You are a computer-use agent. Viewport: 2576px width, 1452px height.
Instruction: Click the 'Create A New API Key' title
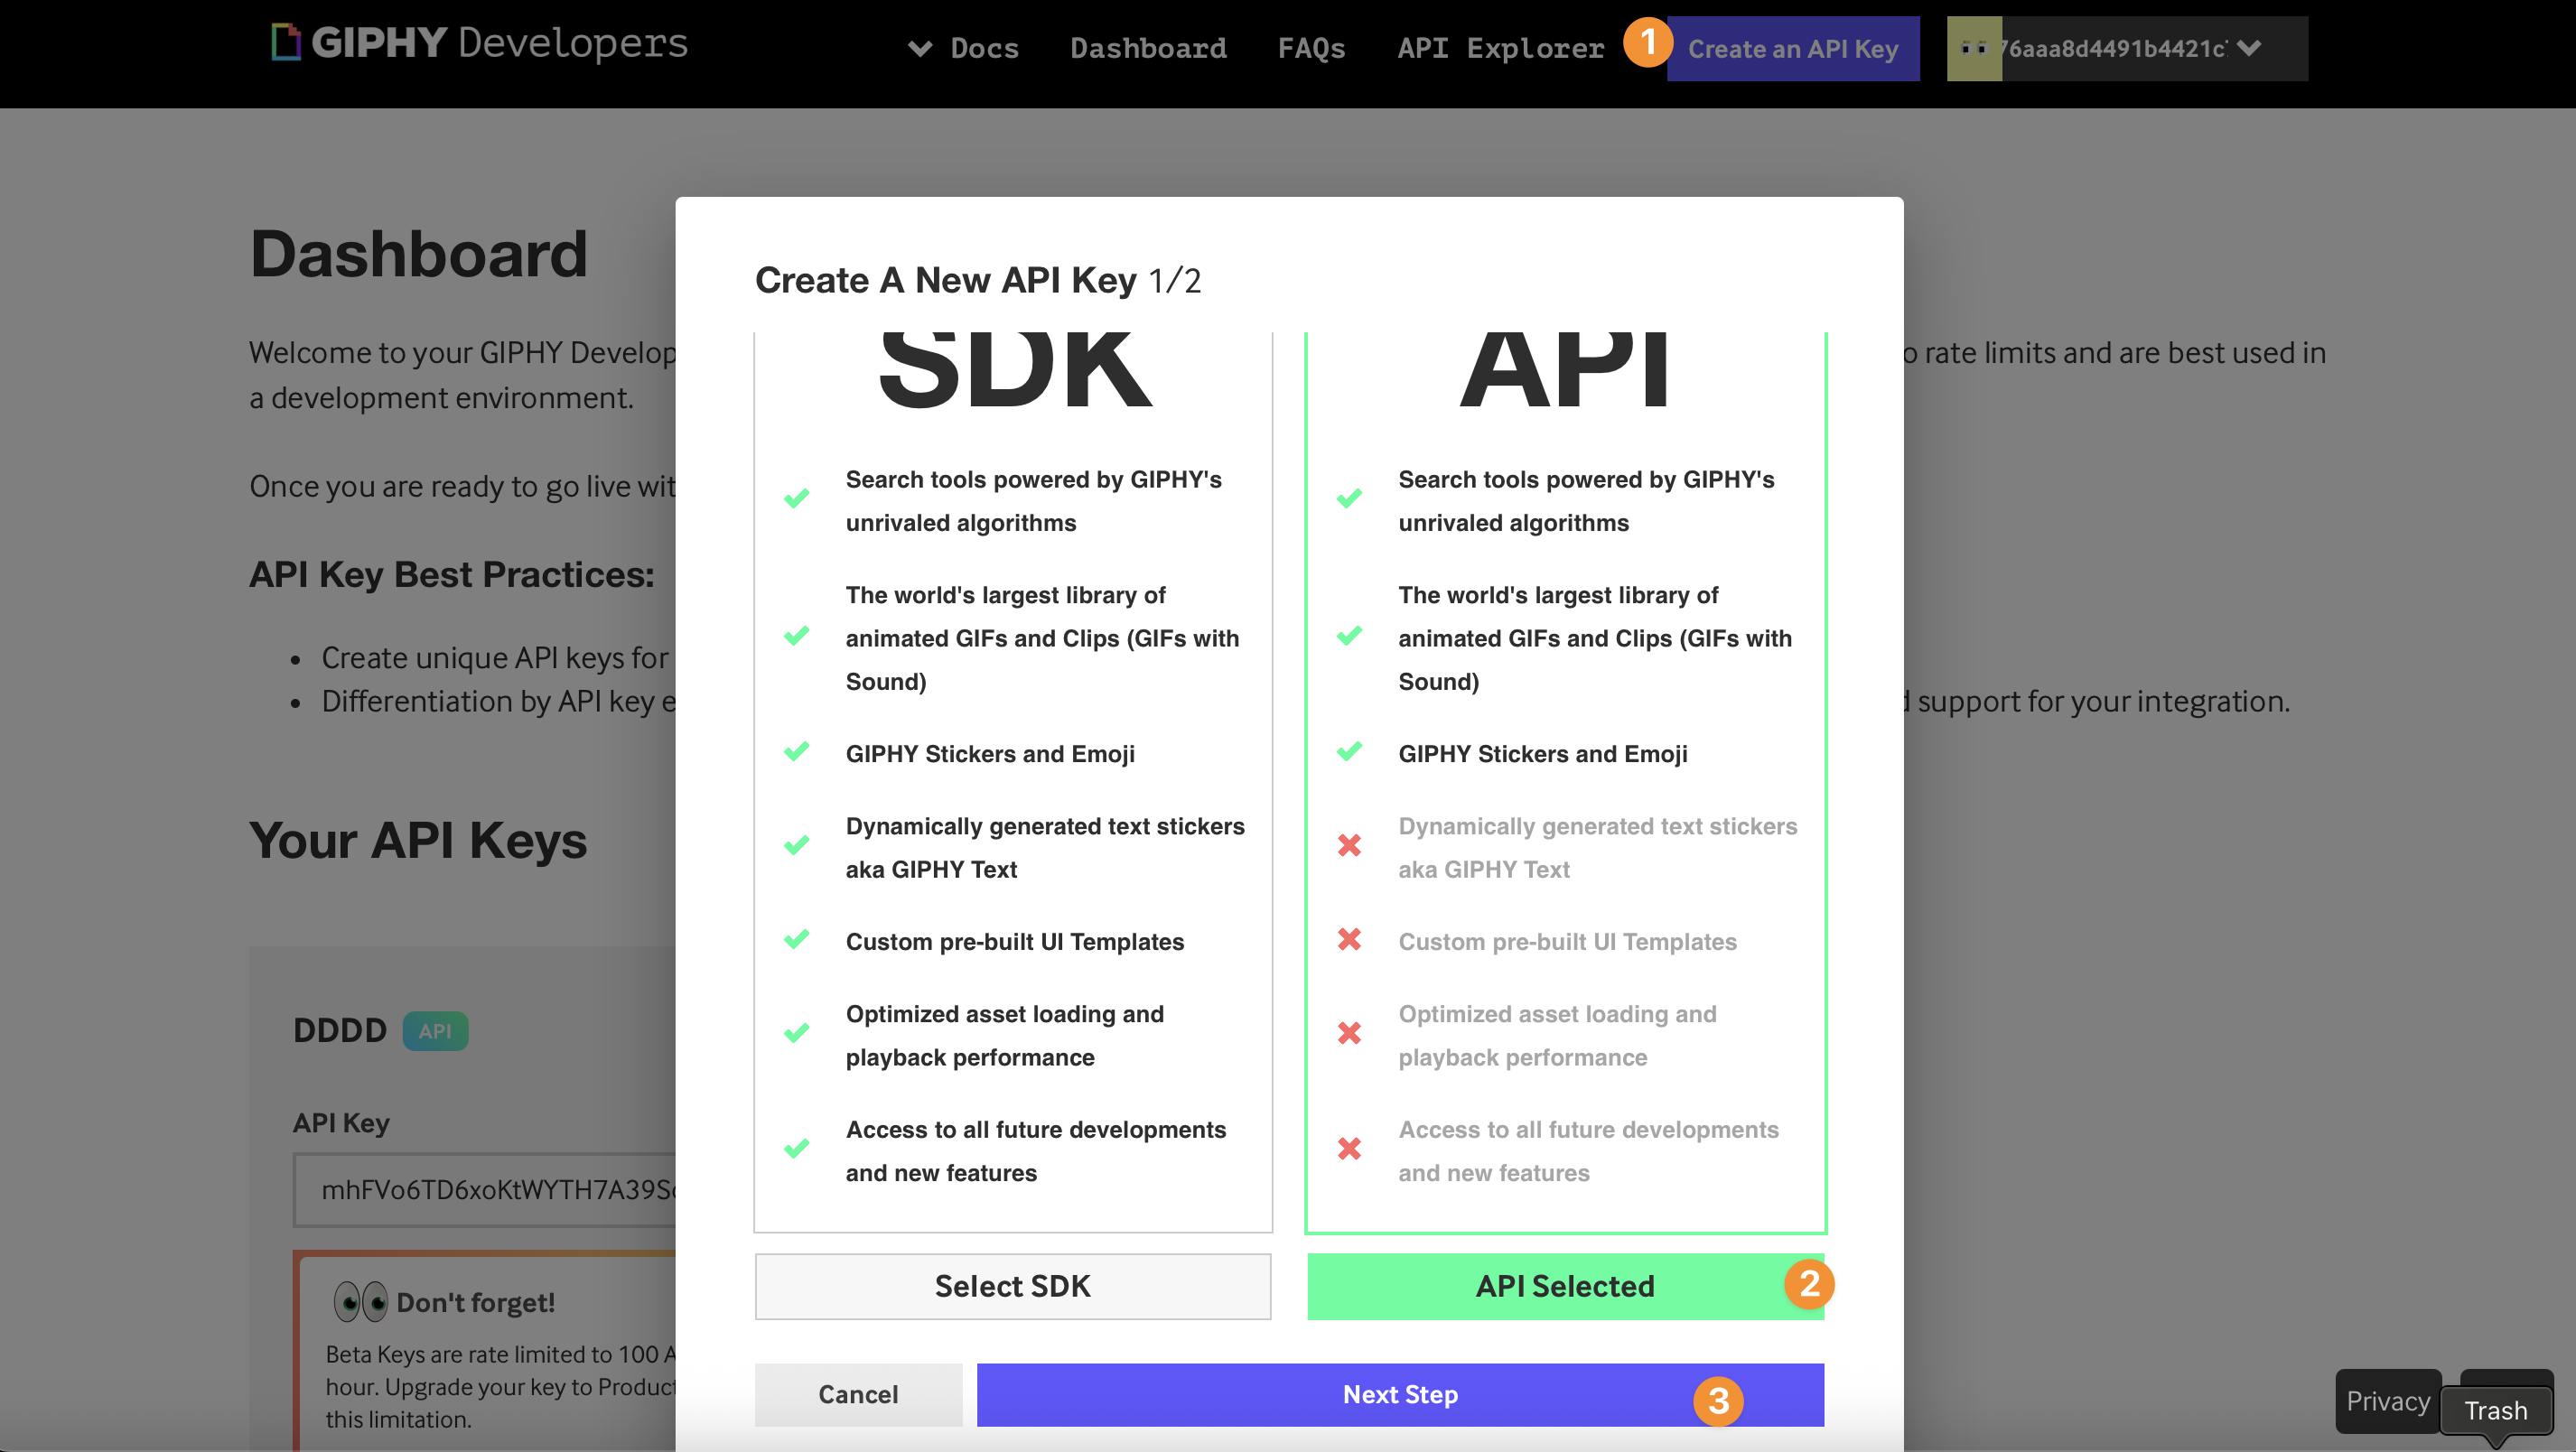tap(946, 280)
